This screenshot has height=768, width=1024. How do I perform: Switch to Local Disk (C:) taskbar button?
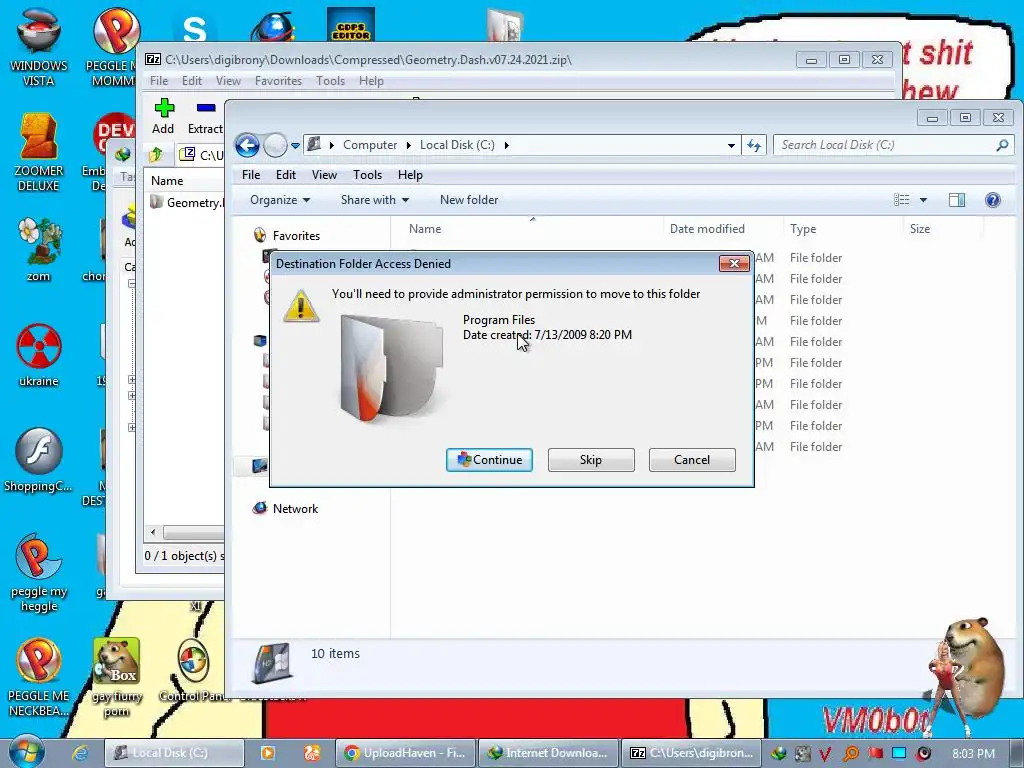click(x=174, y=753)
